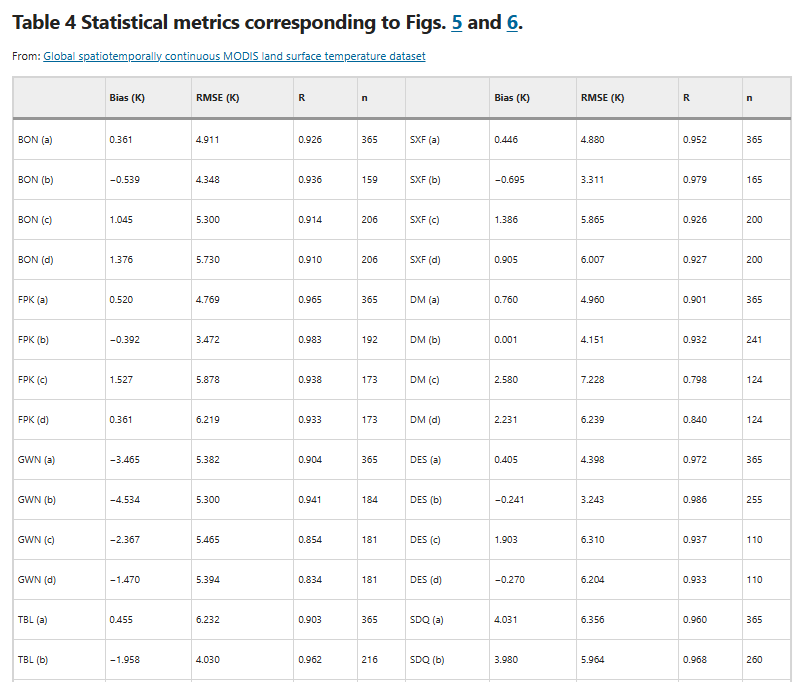Screen dimensions: 799x682
Task: Click the TBL (a) row label
Action: (x=33, y=620)
